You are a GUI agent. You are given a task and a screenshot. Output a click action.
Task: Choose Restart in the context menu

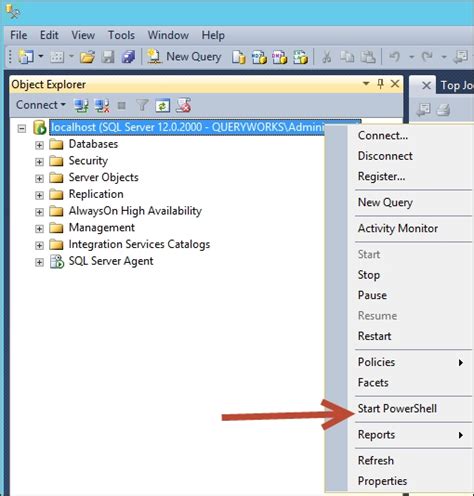[374, 336]
